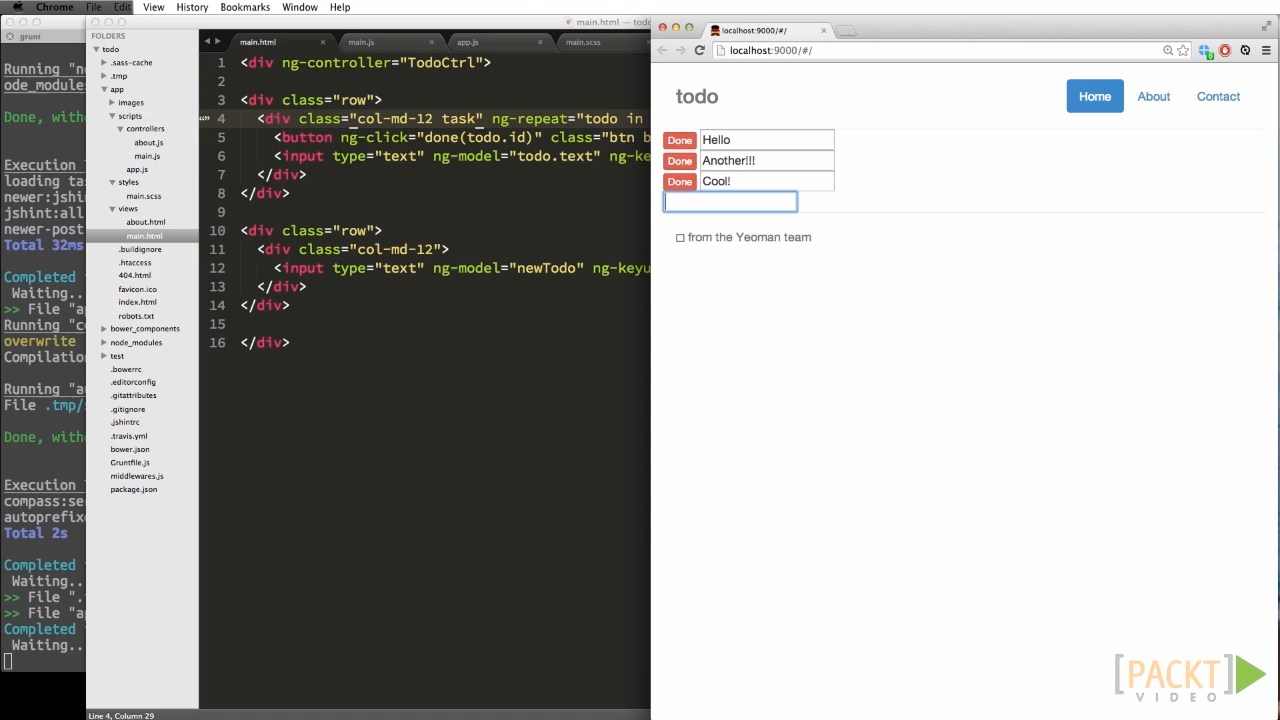Collapse the controllers folder
This screenshot has height=720, width=1280.
[x=120, y=129]
